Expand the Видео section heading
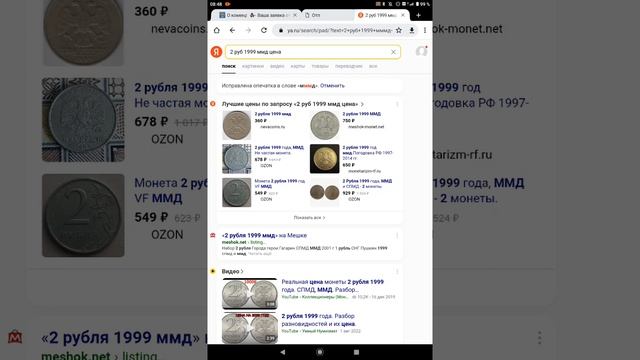 [x=233, y=271]
